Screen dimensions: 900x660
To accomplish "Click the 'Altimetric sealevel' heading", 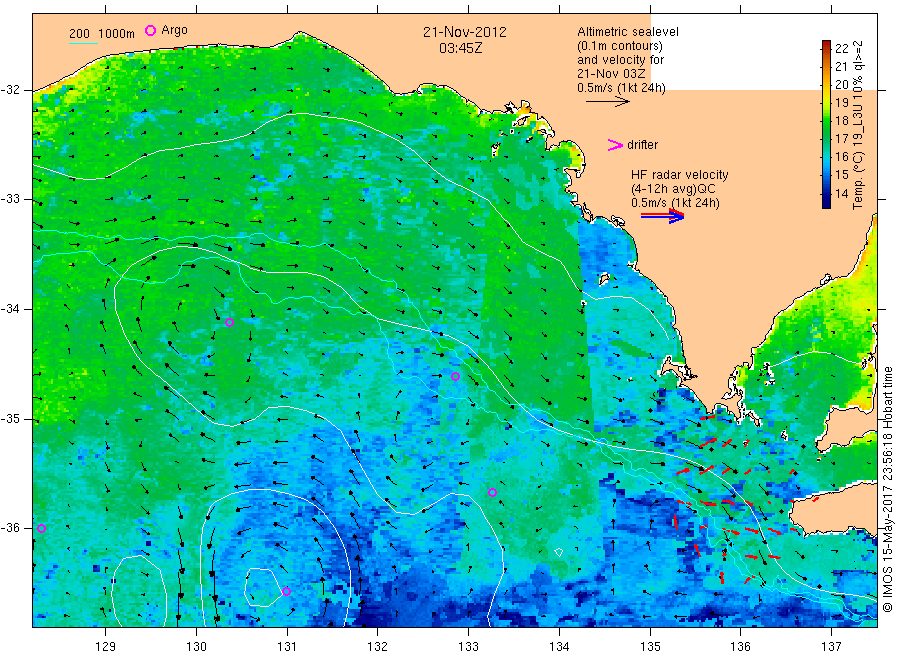I will point(628,32).
